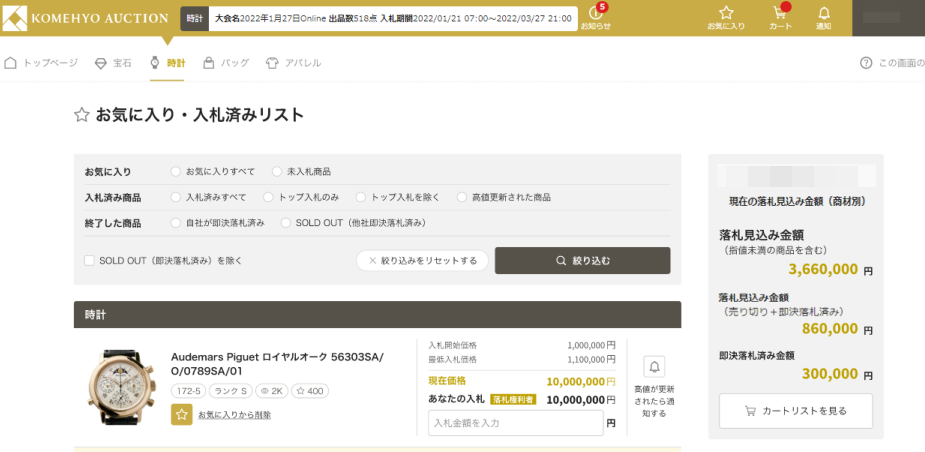Click the 300,000 即決落札済み amount

[x=830, y=374]
